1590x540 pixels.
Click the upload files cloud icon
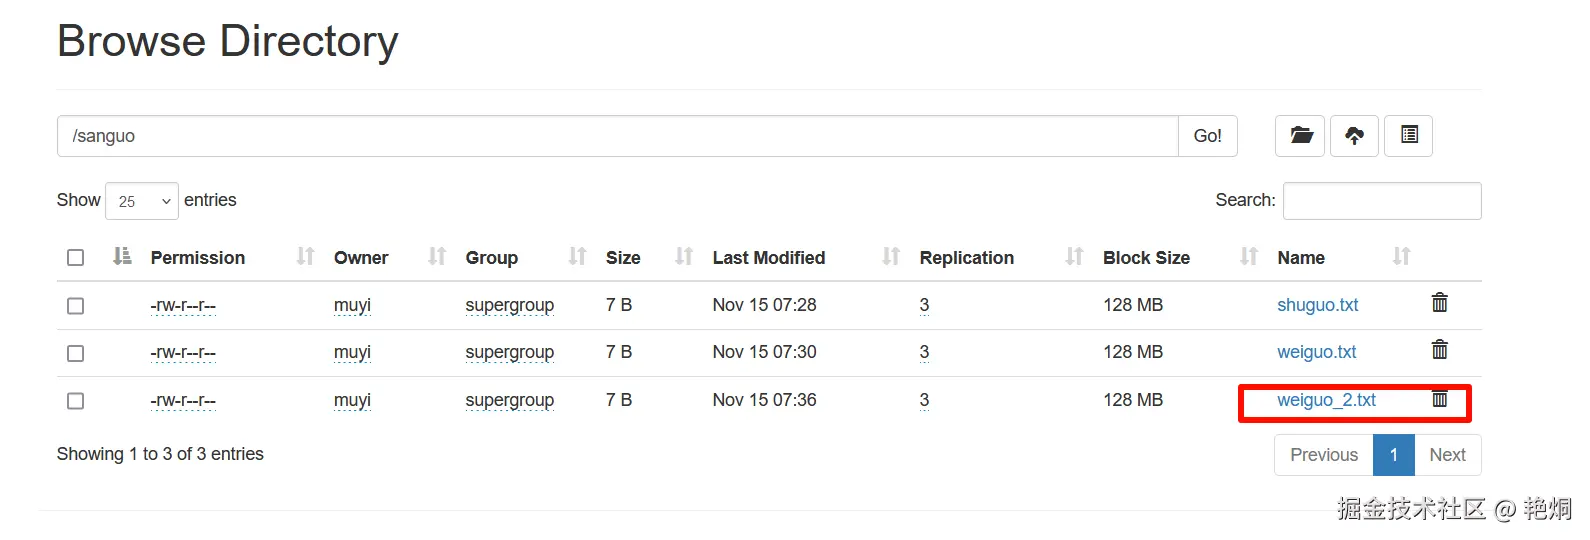pos(1354,136)
